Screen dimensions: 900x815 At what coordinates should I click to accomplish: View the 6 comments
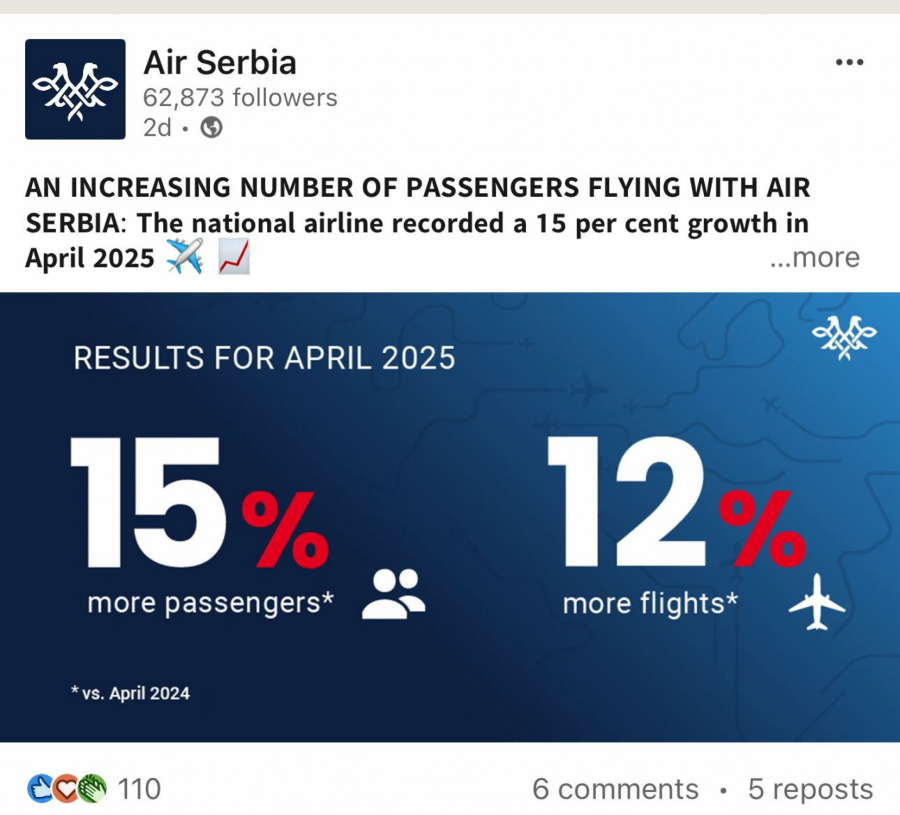pyautogui.click(x=615, y=789)
